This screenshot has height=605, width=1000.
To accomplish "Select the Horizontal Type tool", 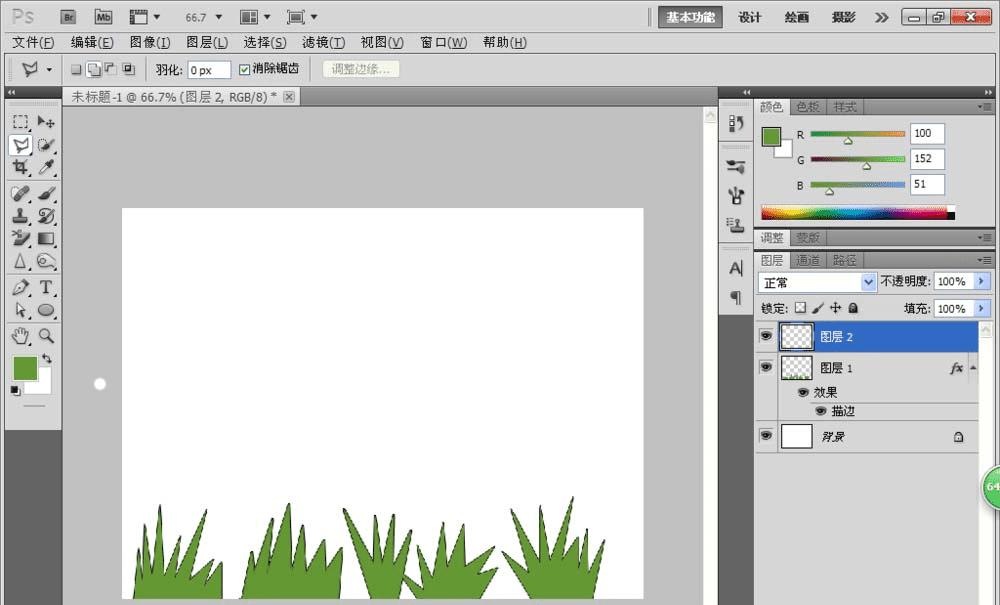I will click(46, 287).
